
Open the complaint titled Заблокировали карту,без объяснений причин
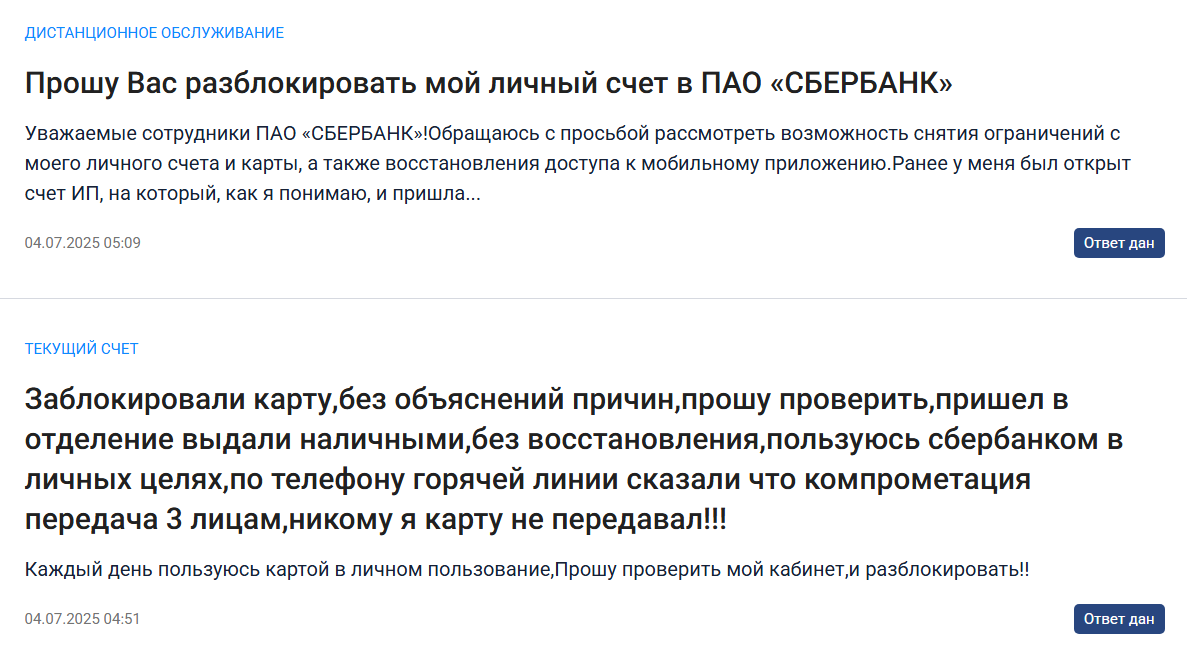pos(573,459)
